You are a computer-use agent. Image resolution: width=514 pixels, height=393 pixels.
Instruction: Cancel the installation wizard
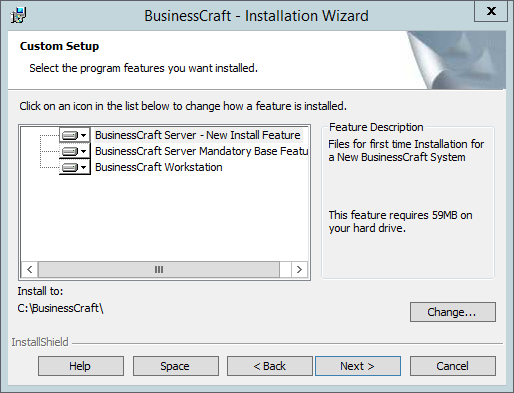(x=453, y=366)
